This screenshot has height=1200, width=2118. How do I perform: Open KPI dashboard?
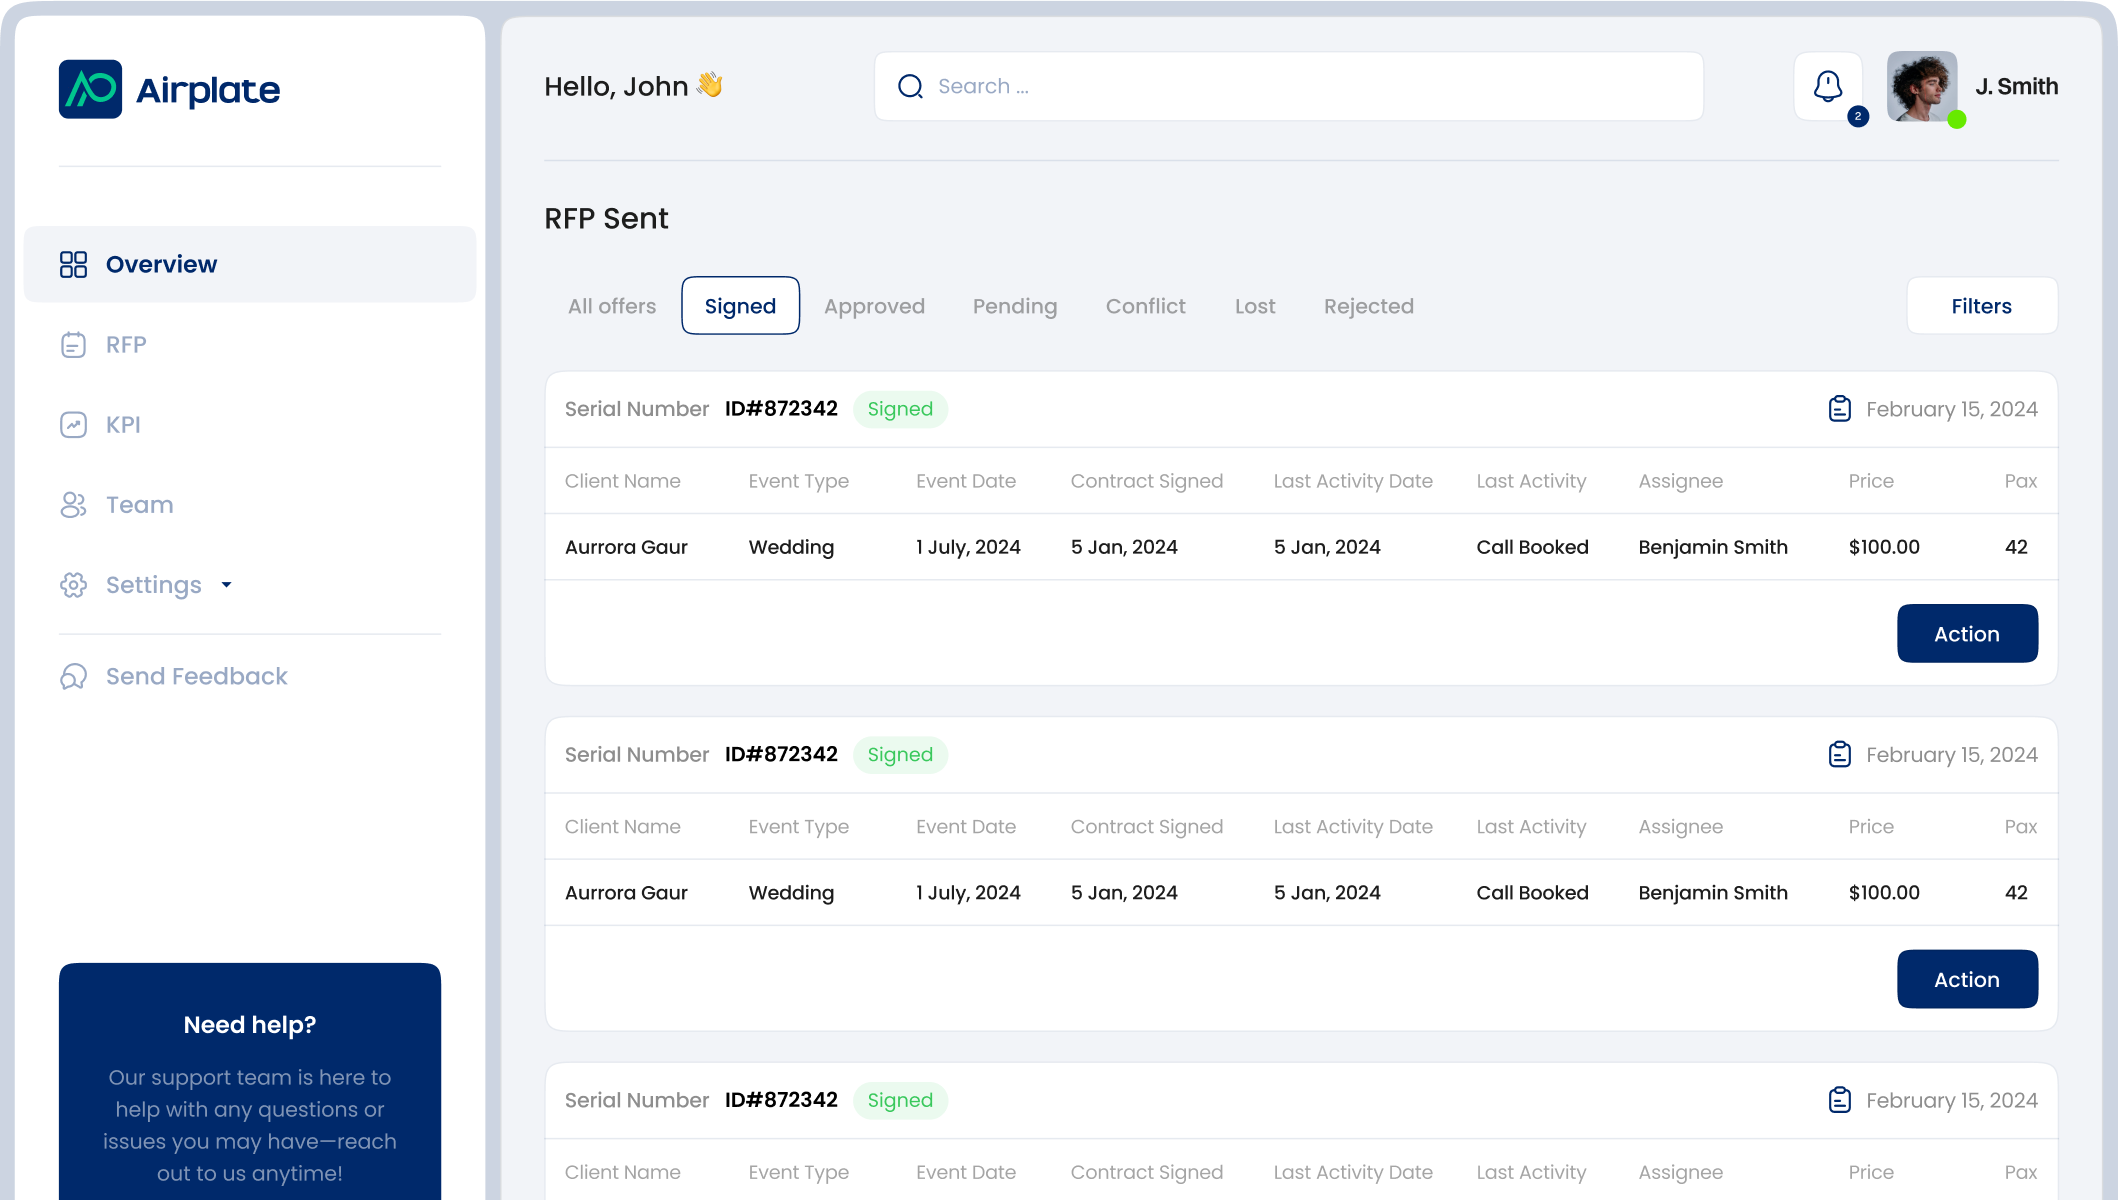coord(121,423)
